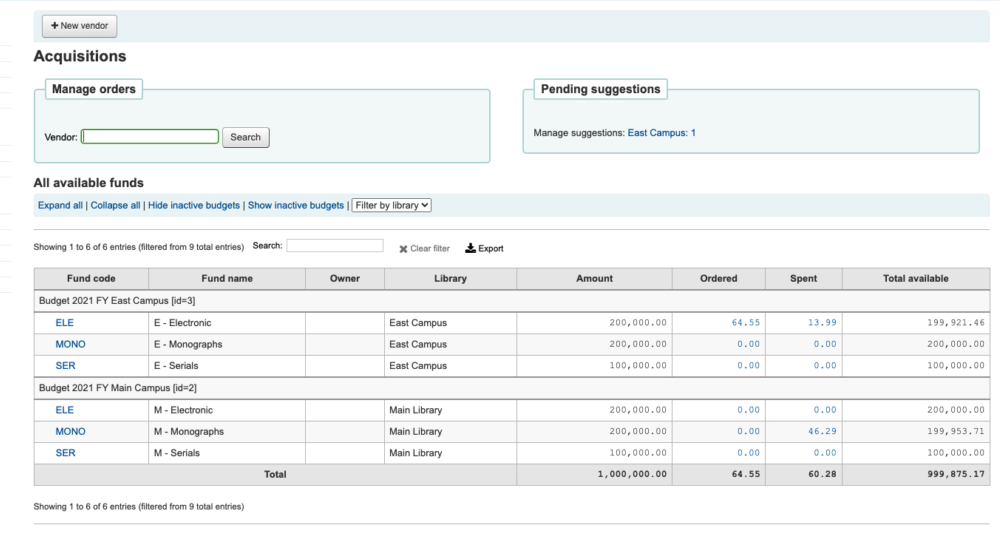The width and height of the screenshot is (1000, 542).
Task: Click the Clear filter X icon
Action: point(403,249)
